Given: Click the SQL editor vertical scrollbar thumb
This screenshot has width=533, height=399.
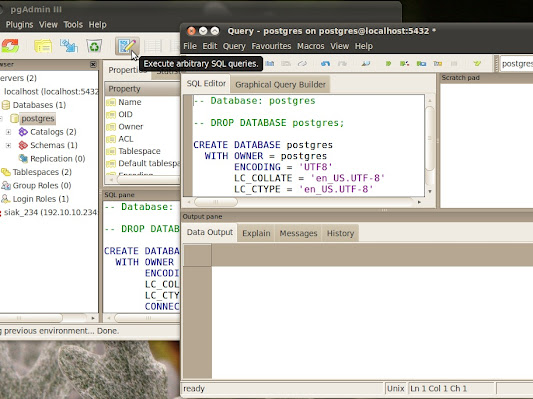Looking at the screenshot, I should click(x=430, y=138).
